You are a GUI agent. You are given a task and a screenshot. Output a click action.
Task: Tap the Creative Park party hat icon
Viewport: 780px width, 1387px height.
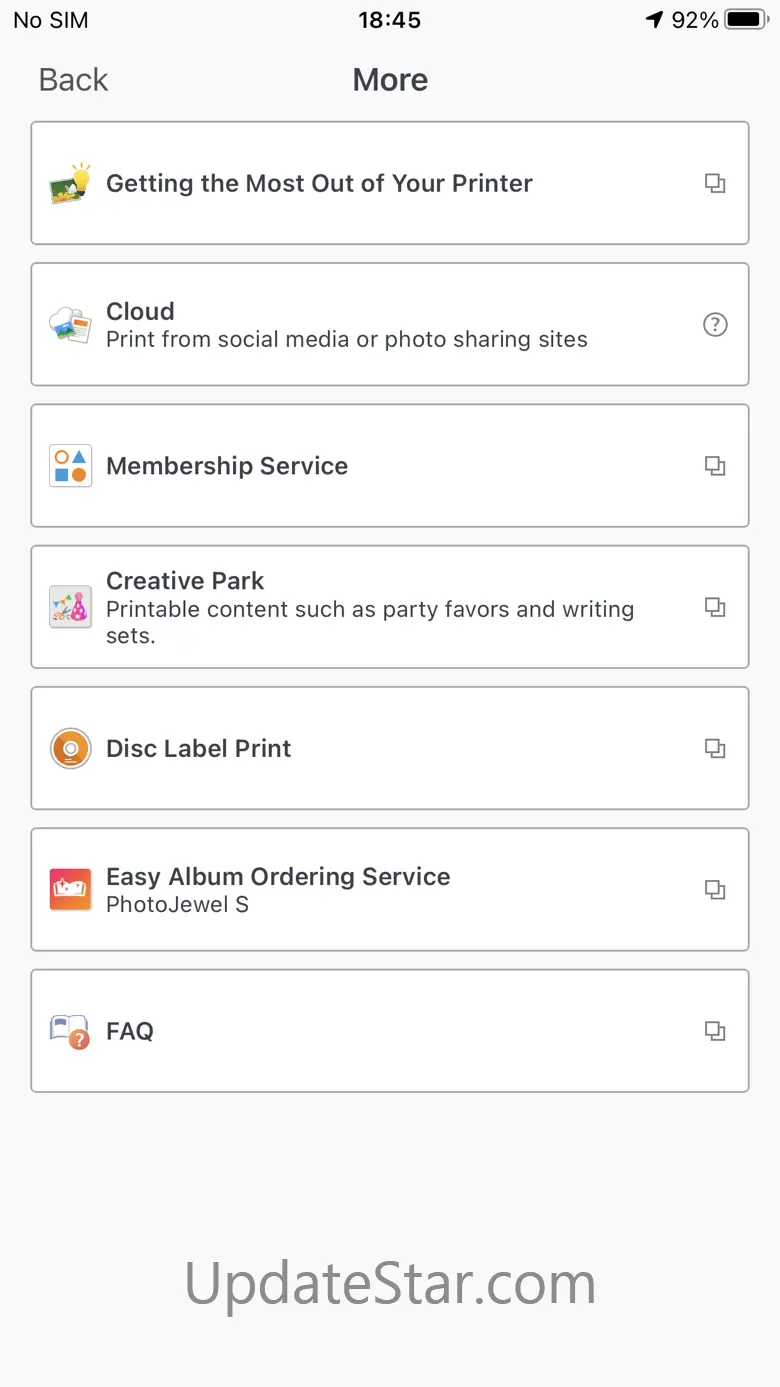71,607
